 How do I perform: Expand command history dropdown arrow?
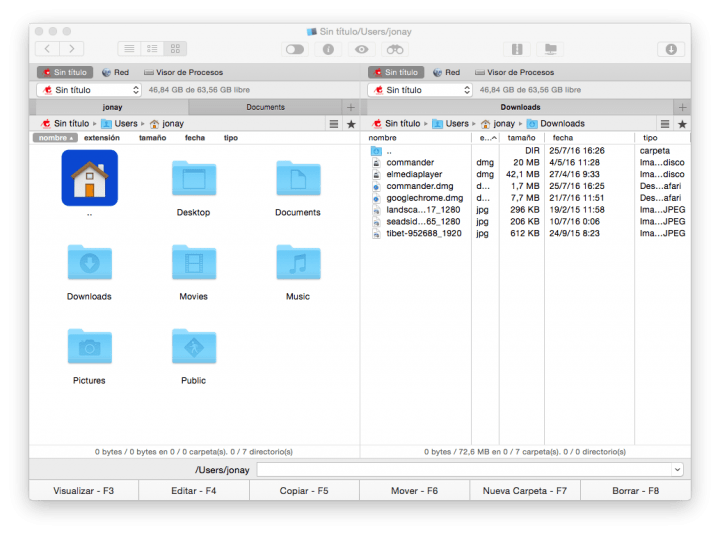pyautogui.click(x=677, y=470)
